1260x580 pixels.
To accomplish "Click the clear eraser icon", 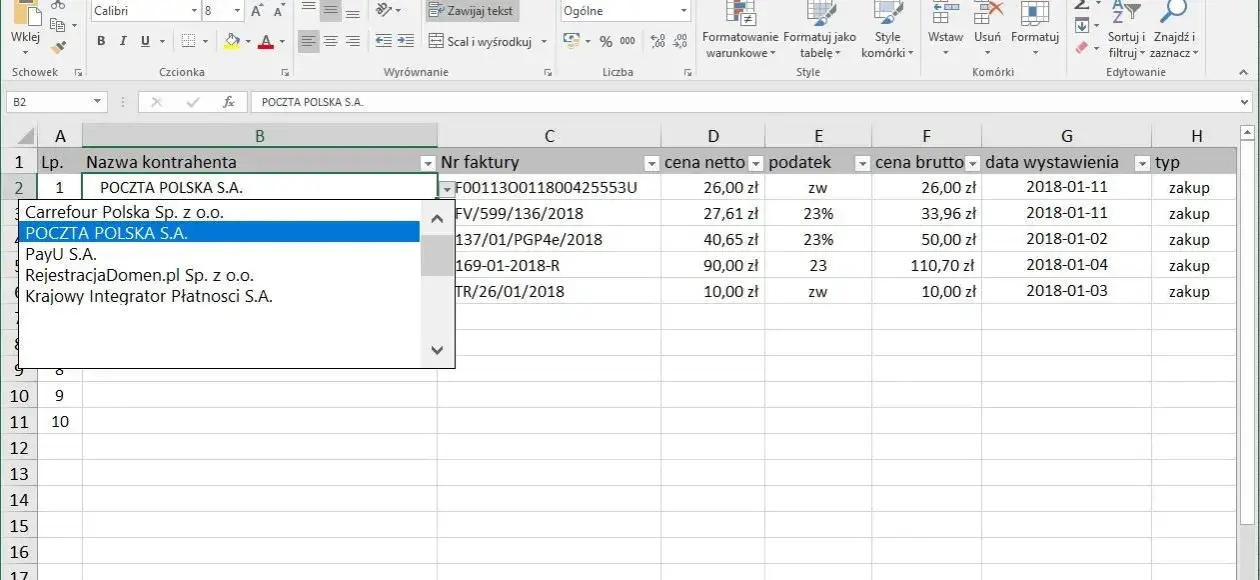I will pyautogui.click(x=1082, y=46).
